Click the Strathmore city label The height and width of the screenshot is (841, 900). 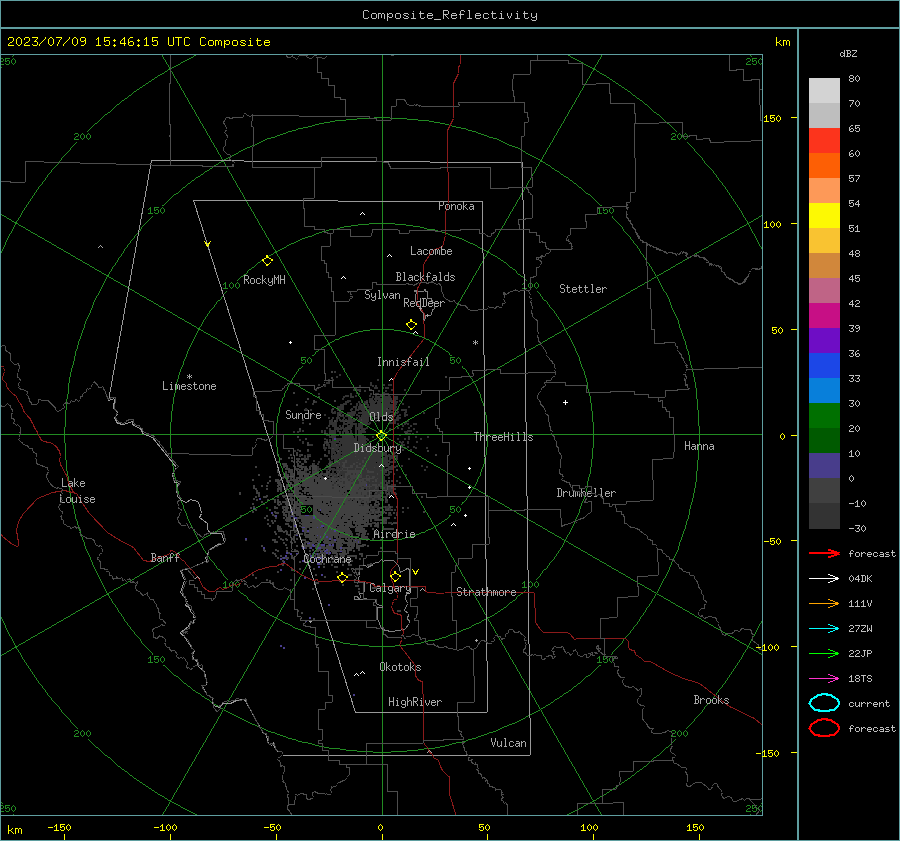486,592
